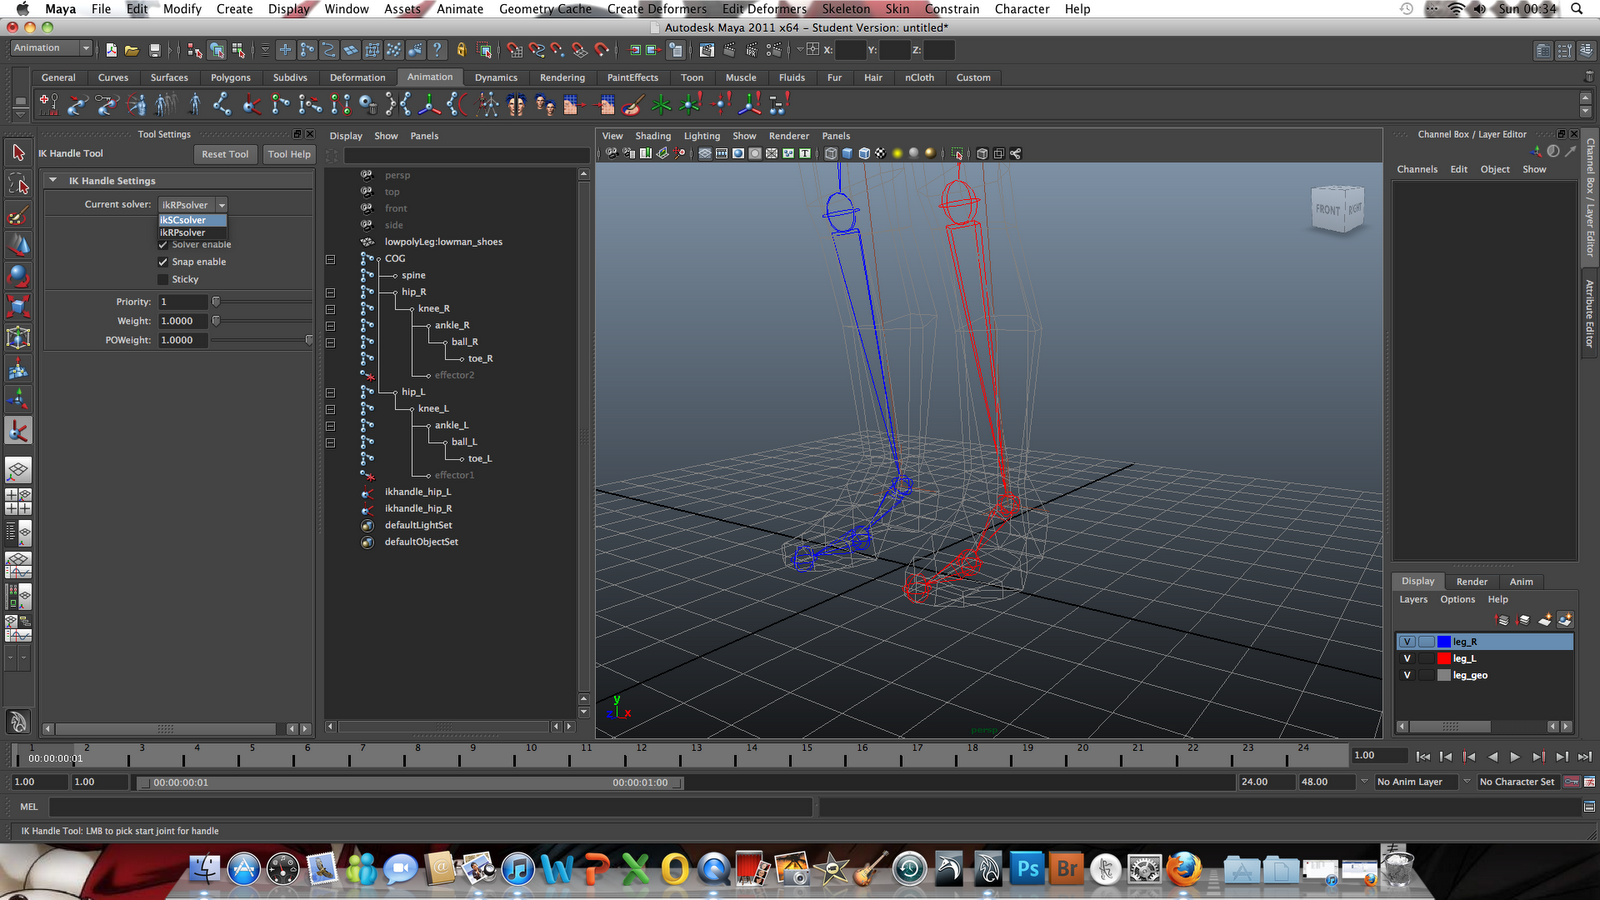Viewport: 1600px width, 900px height.
Task: Collapse the hip_R joint hierarchy in the Outliner
Action: pyautogui.click(x=330, y=292)
